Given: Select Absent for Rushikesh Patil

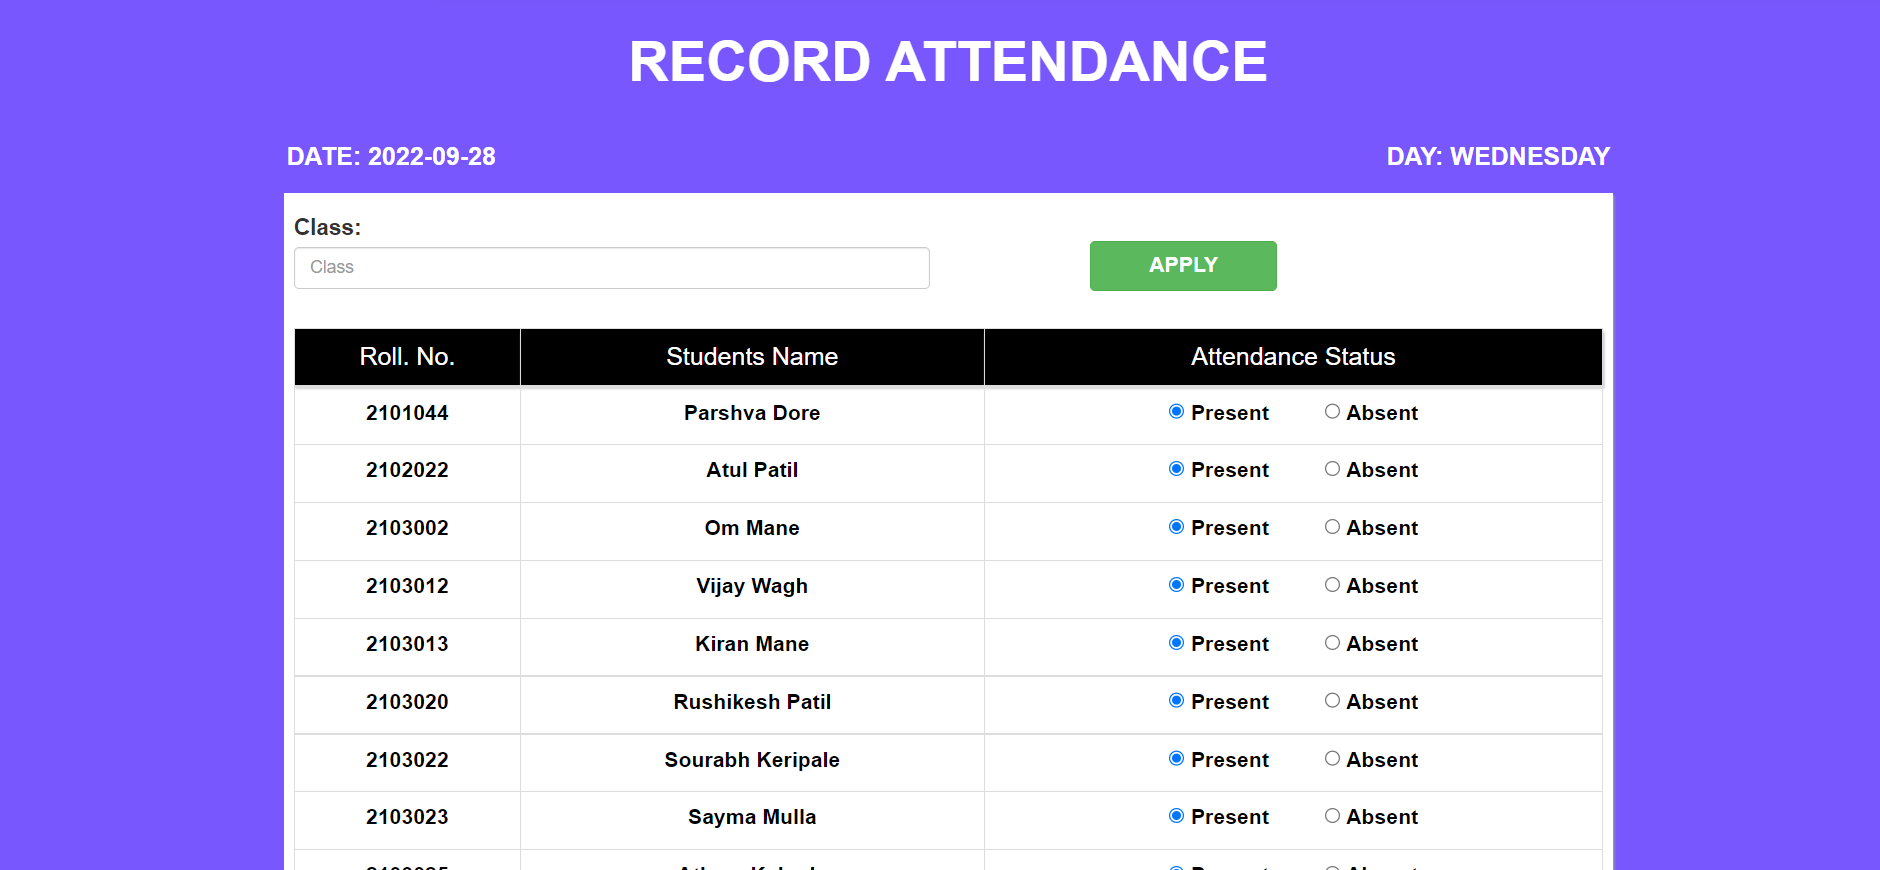Looking at the screenshot, I should point(1331,701).
